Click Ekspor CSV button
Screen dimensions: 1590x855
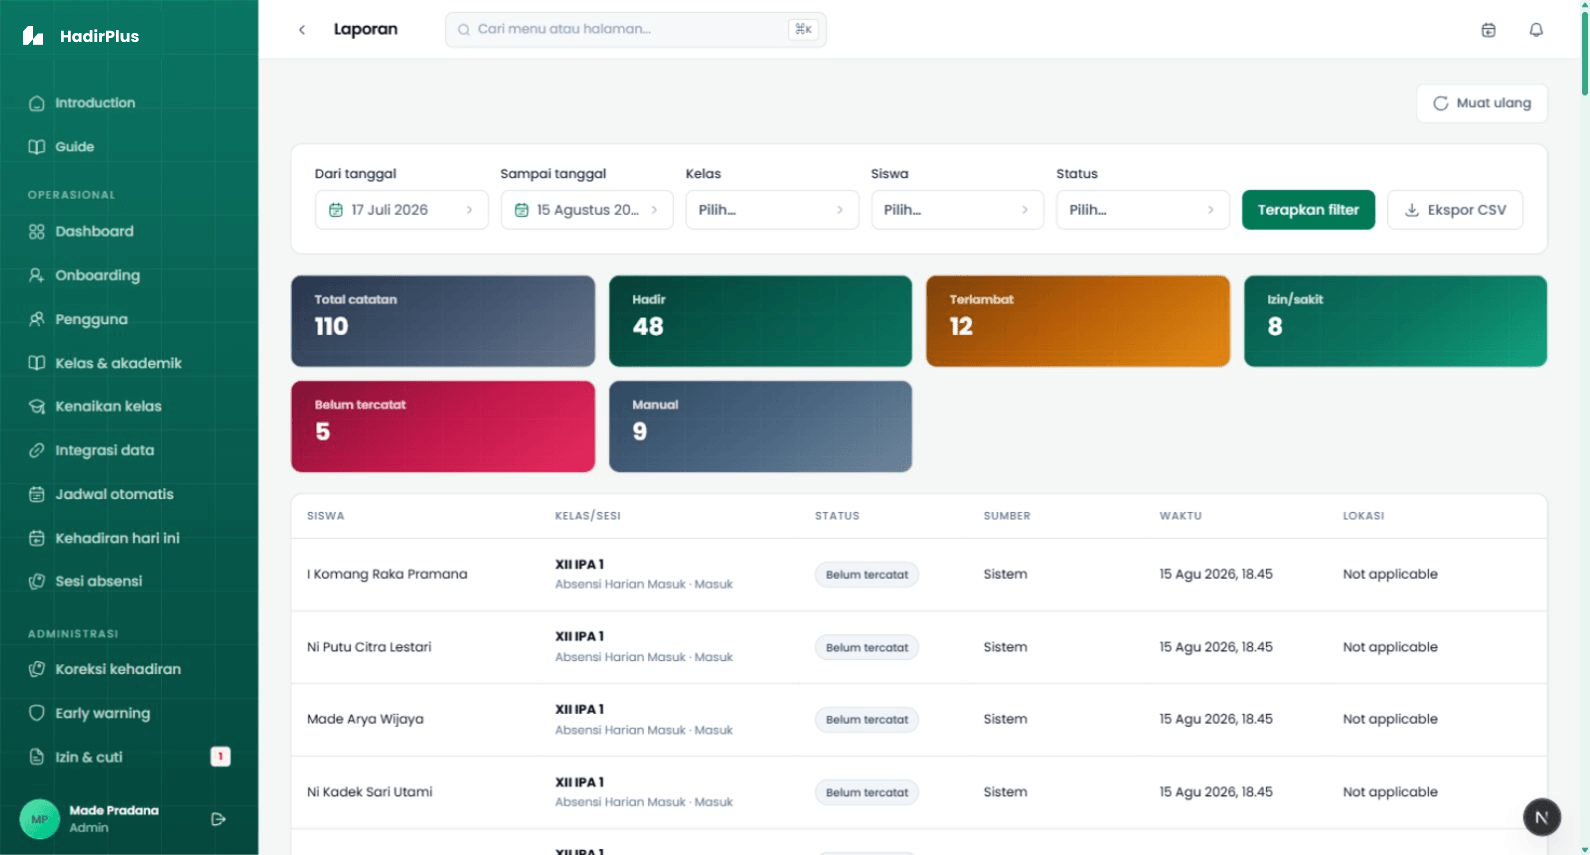pyautogui.click(x=1455, y=210)
